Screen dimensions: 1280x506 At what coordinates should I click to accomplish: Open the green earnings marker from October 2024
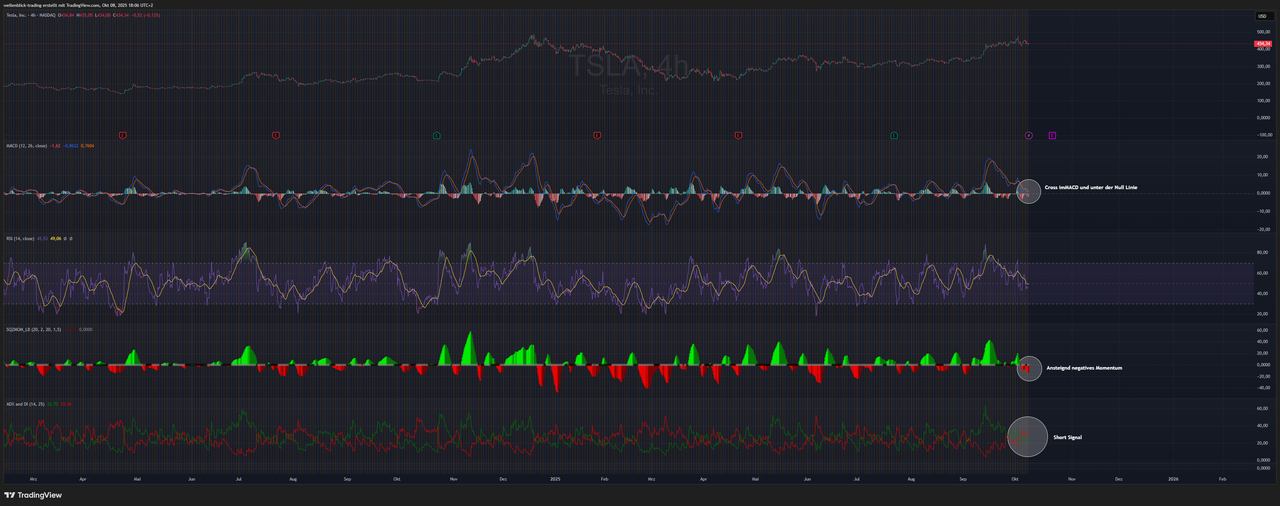(436, 135)
